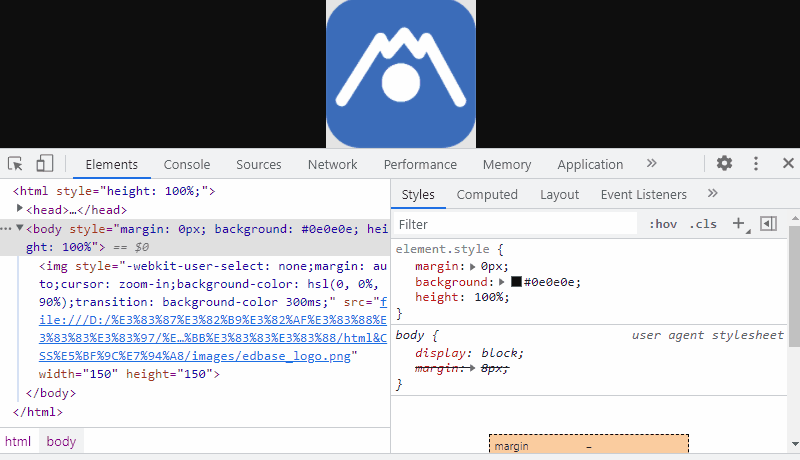Open the .cls class editor
The height and width of the screenshot is (460, 800).
pos(703,224)
